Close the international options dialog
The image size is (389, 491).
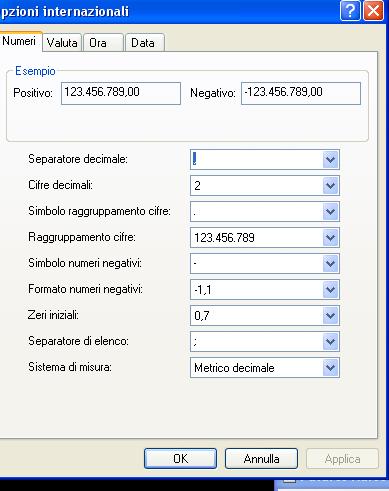pyautogui.click(x=373, y=11)
